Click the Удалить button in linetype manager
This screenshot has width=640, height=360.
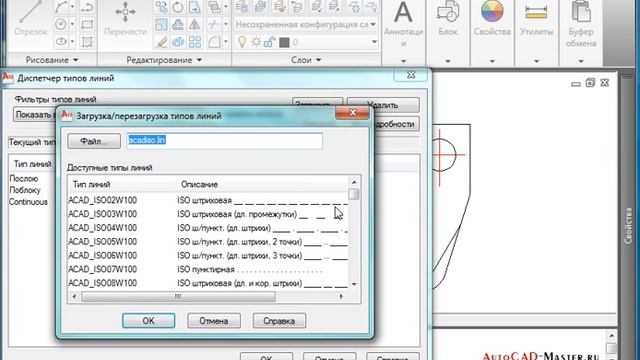coord(383,105)
